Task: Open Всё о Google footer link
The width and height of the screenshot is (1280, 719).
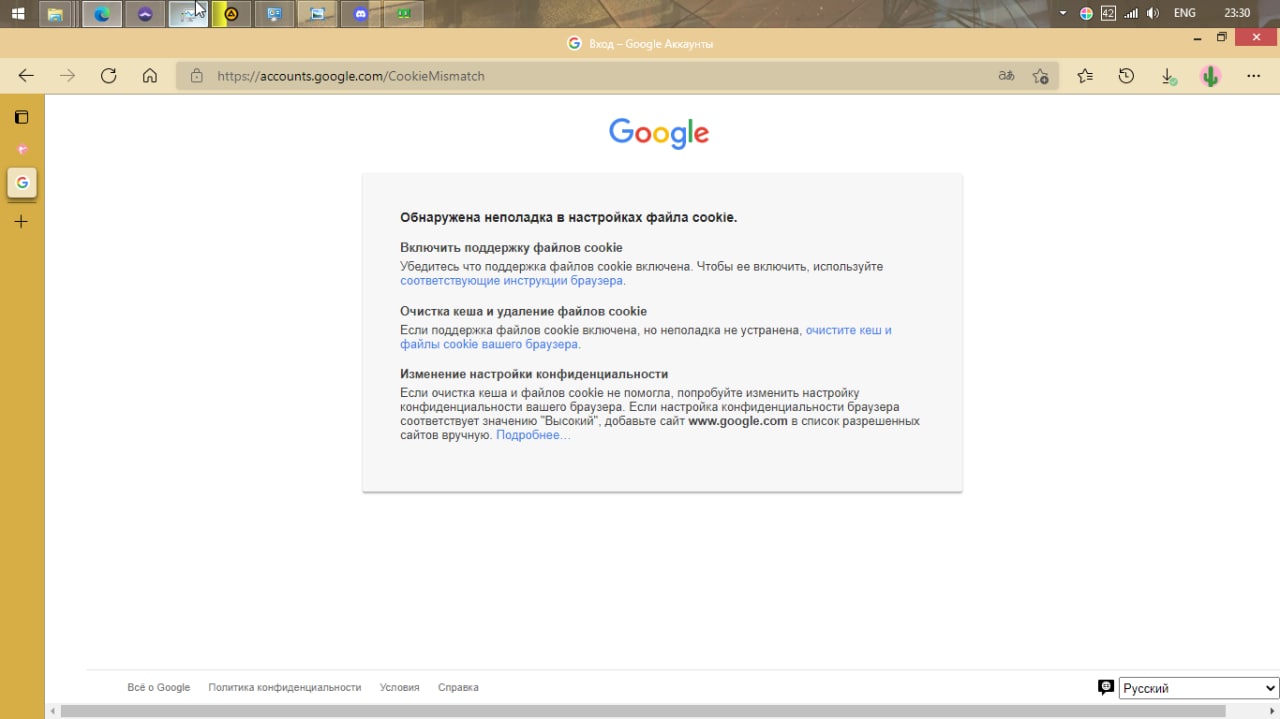Action: [159, 687]
